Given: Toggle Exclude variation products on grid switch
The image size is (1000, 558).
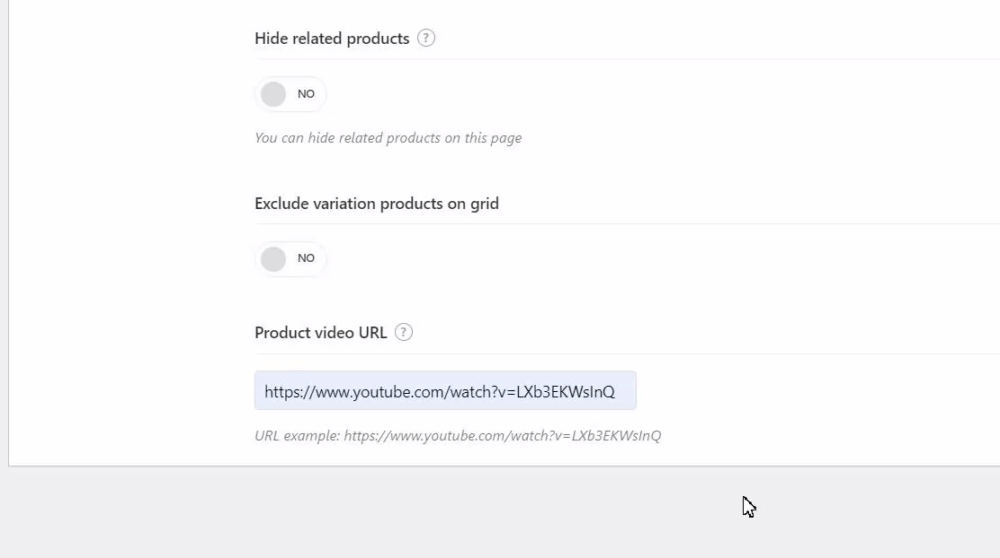Looking at the screenshot, I should tap(290, 259).
